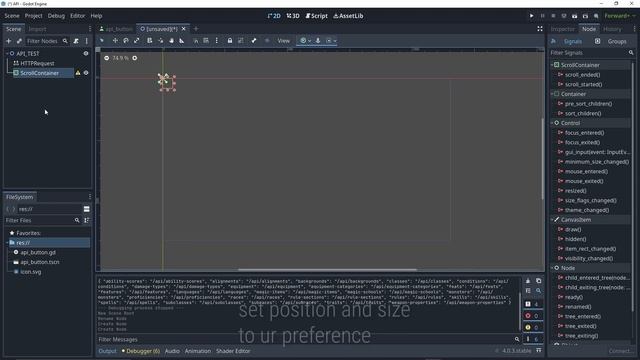Click the canvas horizontal scrollbar
This screenshot has height=360, width=640.
coord(327,270)
